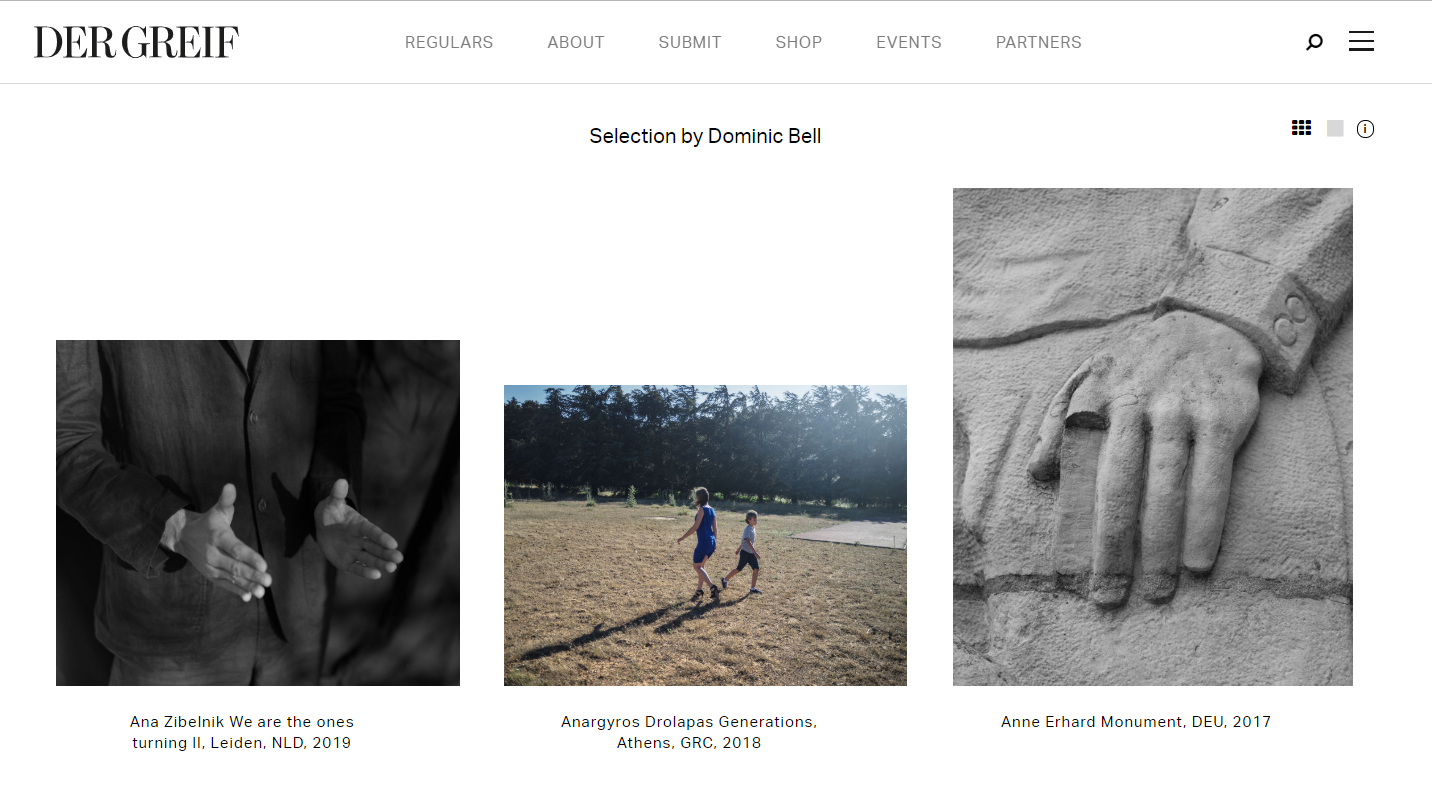This screenshot has width=1432, height=806.
Task: Open the PARTNERS page
Action: (x=1039, y=42)
